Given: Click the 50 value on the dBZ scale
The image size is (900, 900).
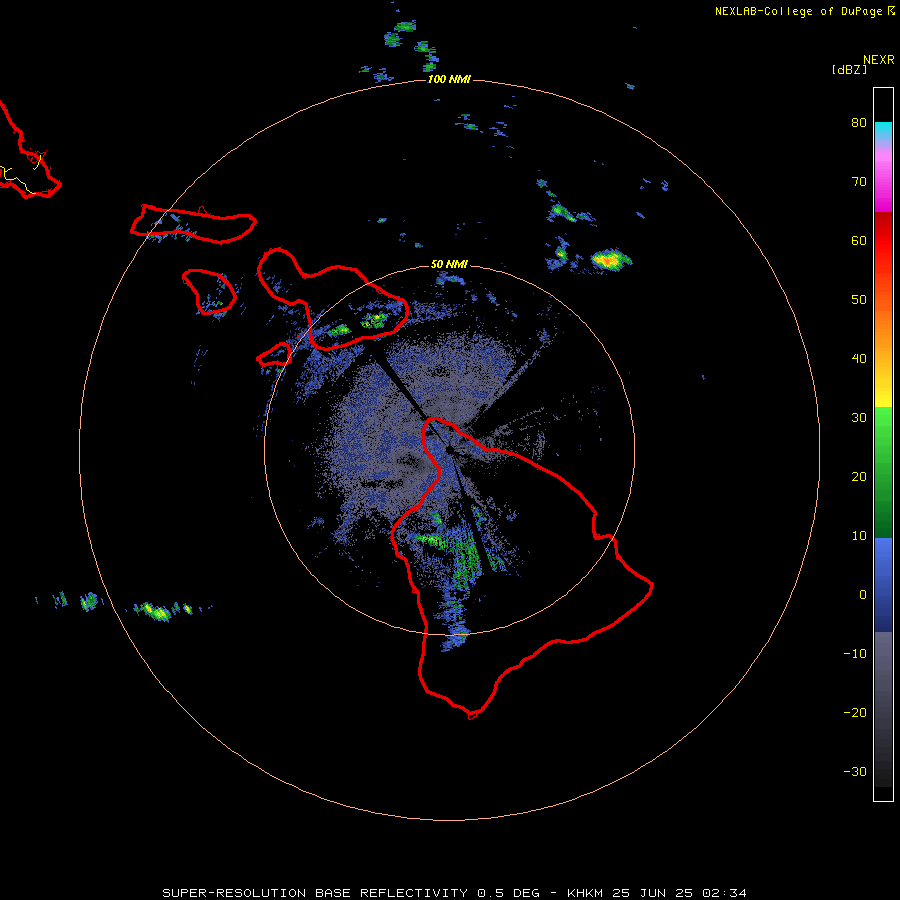Looking at the screenshot, I should click(x=859, y=300).
